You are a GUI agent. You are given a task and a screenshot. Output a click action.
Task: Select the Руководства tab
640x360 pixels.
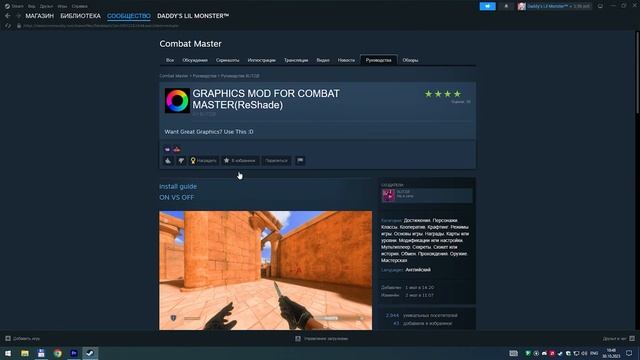pos(378,60)
